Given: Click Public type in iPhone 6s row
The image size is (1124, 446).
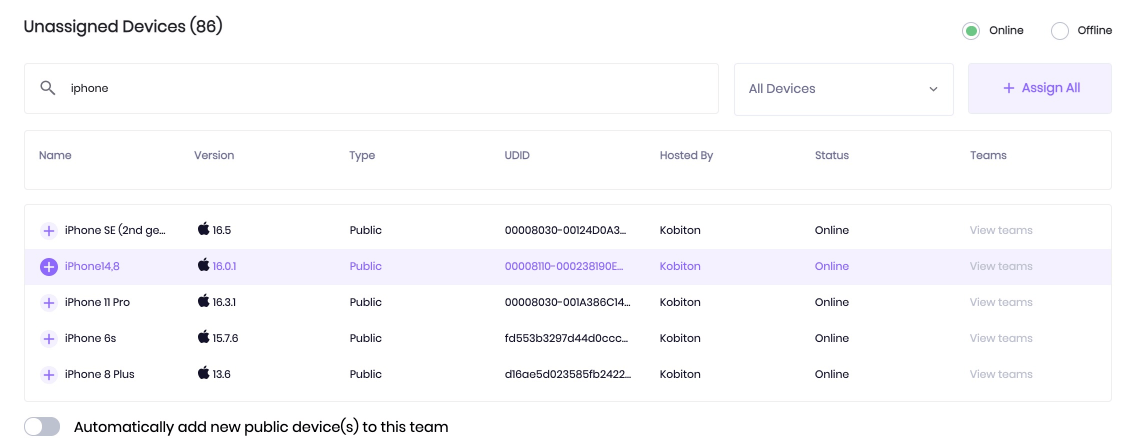Looking at the screenshot, I should [x=366, y=338].
